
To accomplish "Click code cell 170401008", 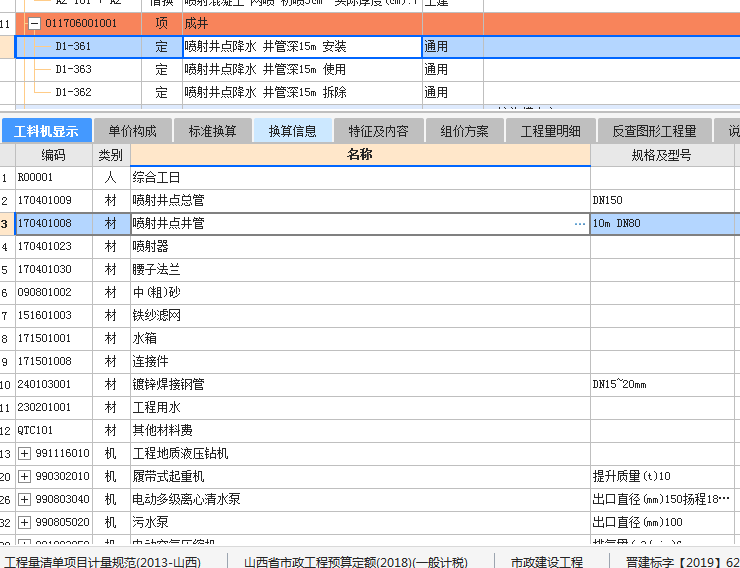I will pyautogui.click(x=54, y=224).
